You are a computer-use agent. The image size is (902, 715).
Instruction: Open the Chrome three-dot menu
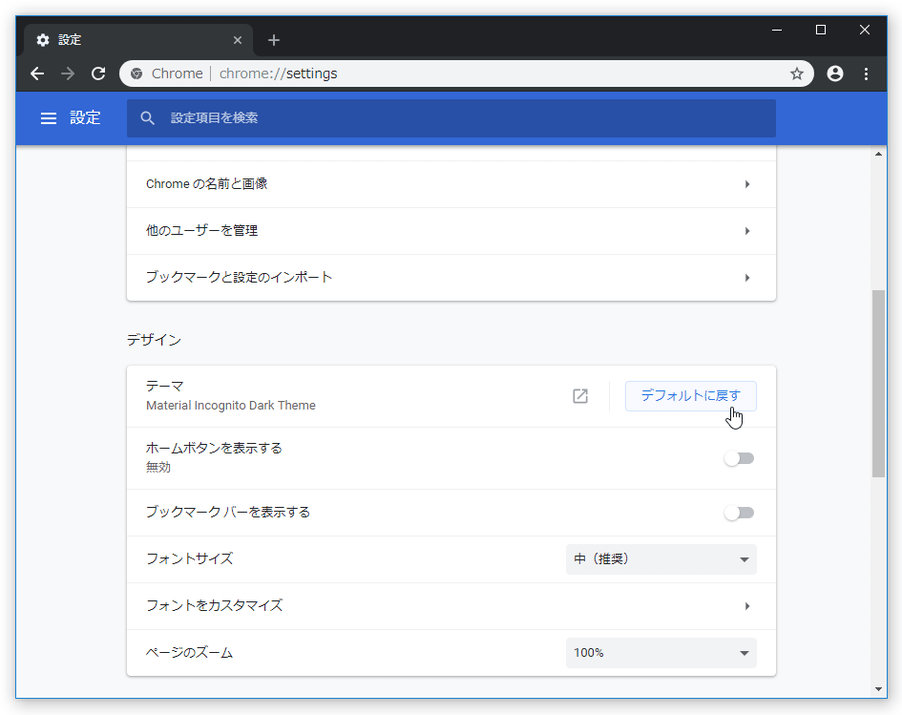866,74
